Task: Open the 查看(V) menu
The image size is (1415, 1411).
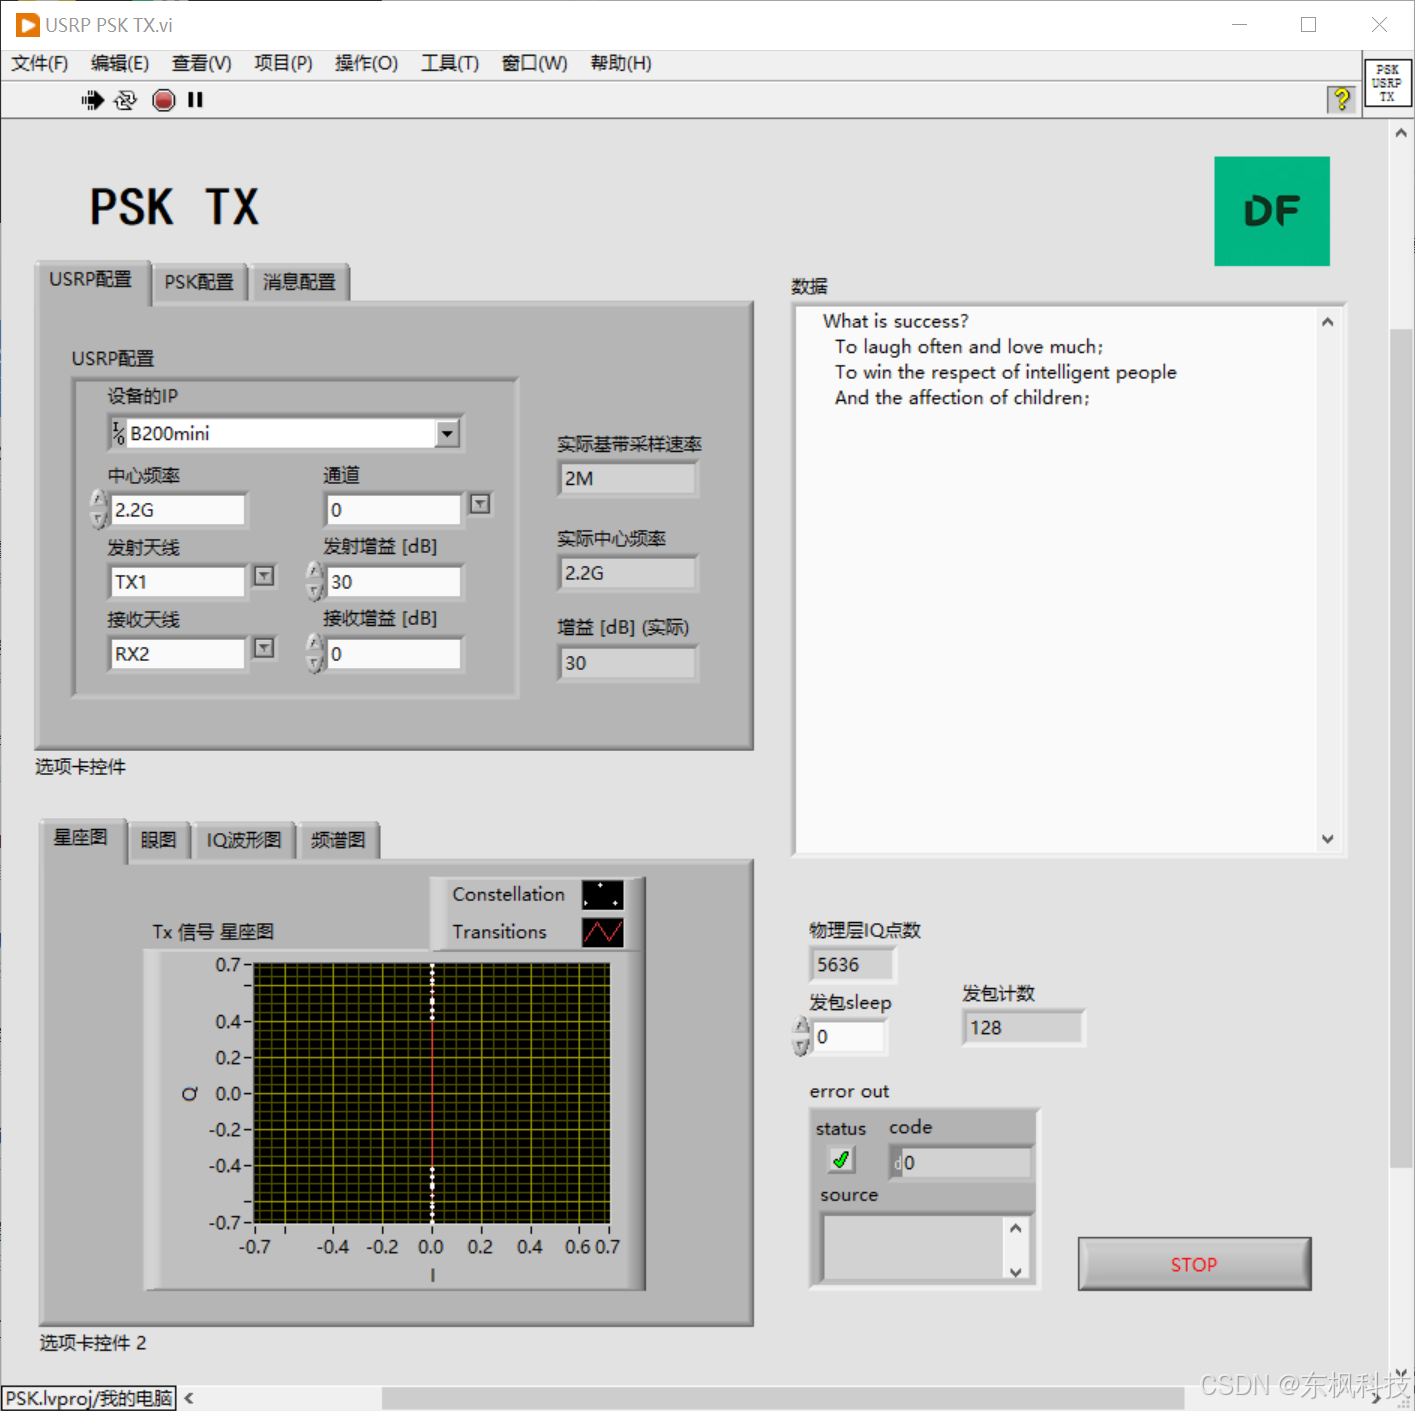Action: coord(201,64)
